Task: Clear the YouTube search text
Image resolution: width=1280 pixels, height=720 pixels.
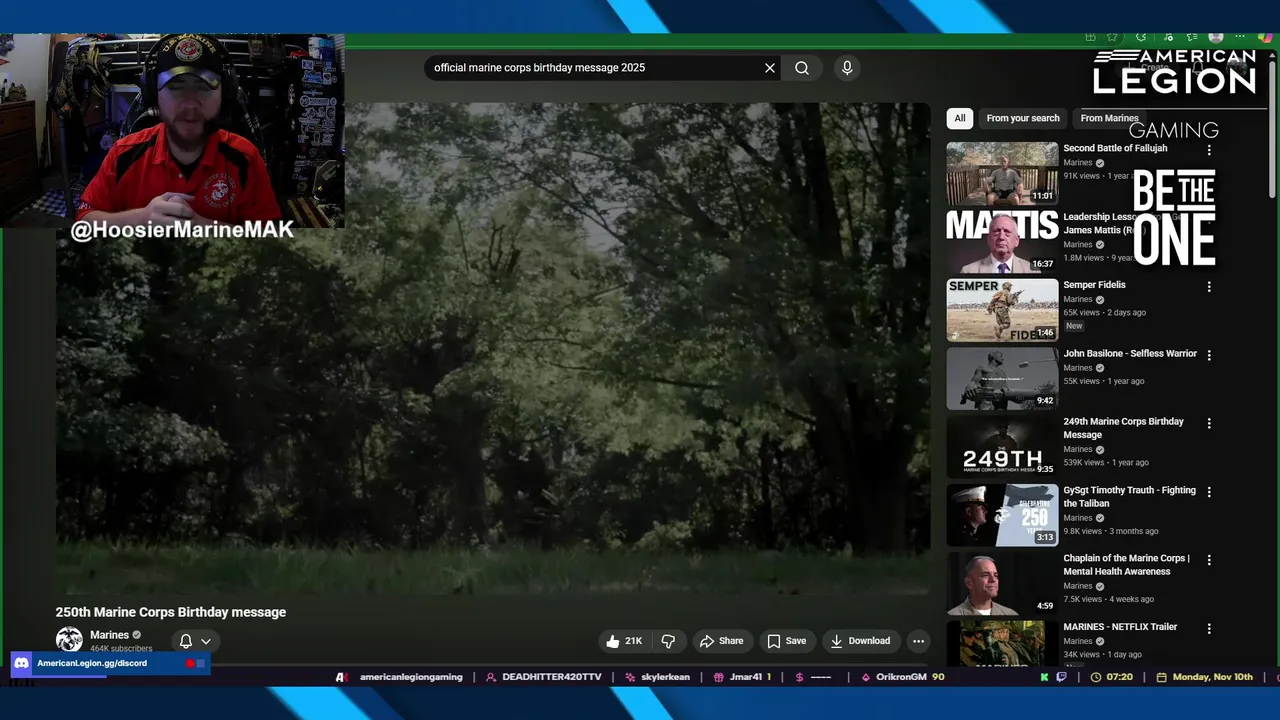Action: click(770, 68)
